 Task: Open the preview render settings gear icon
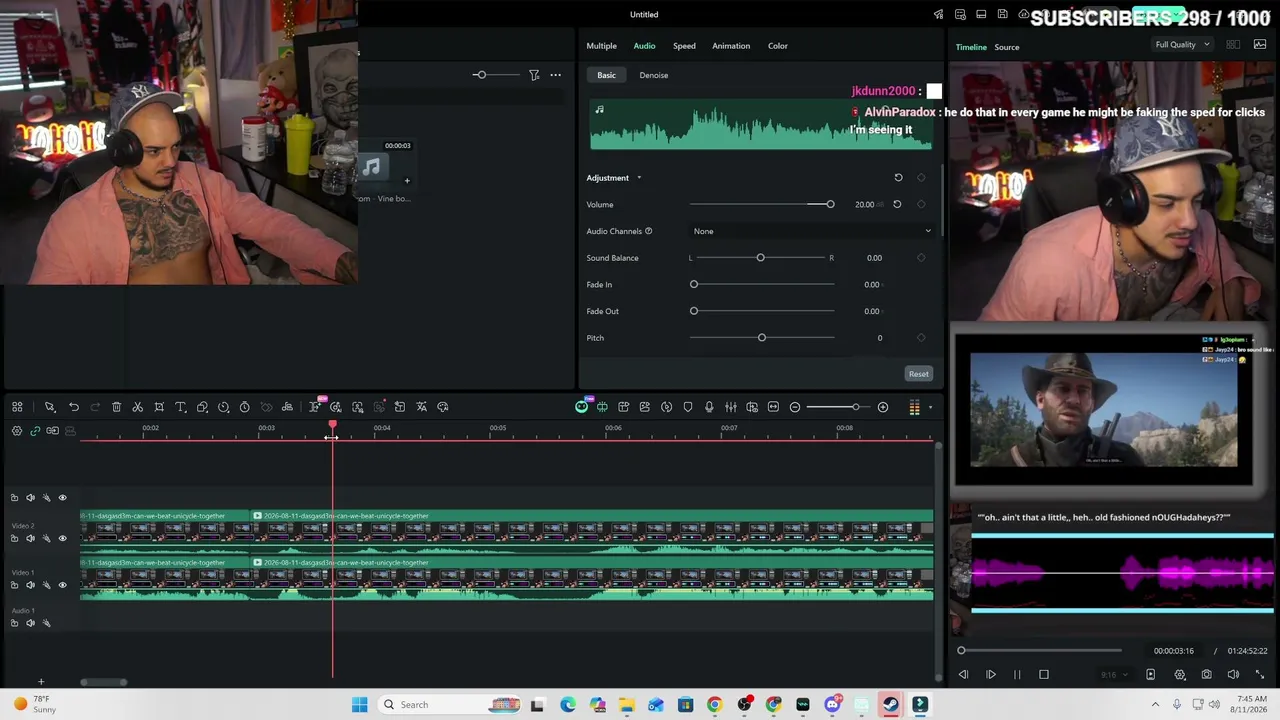pos(1180,675)
